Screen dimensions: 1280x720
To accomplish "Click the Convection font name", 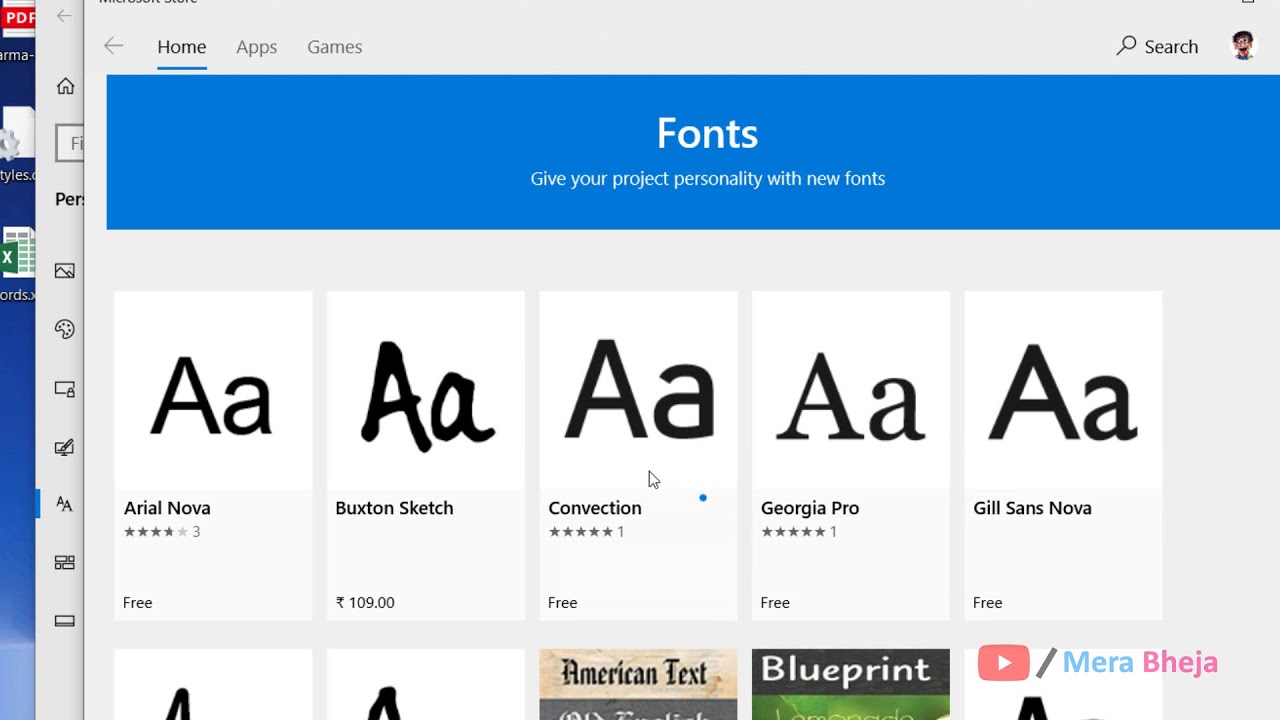I will [595, 508].
